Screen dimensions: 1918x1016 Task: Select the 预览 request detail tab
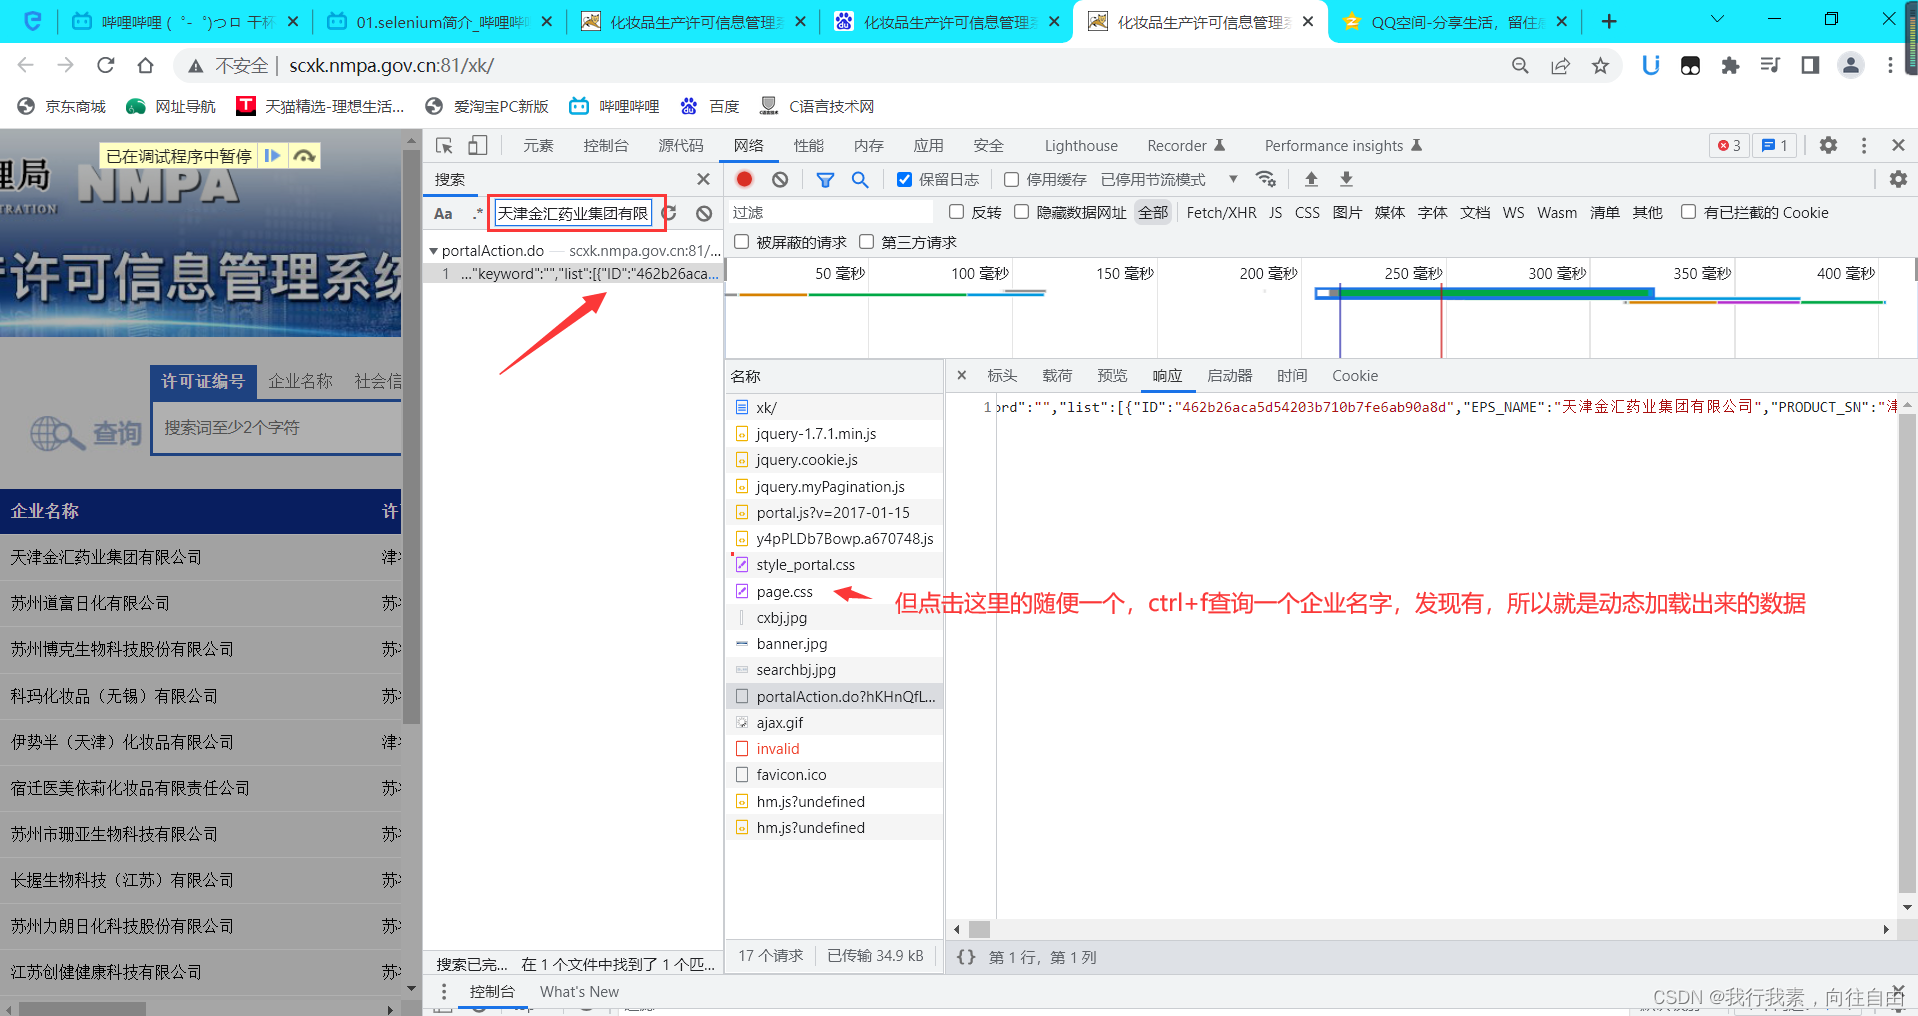pos(1112,376)
